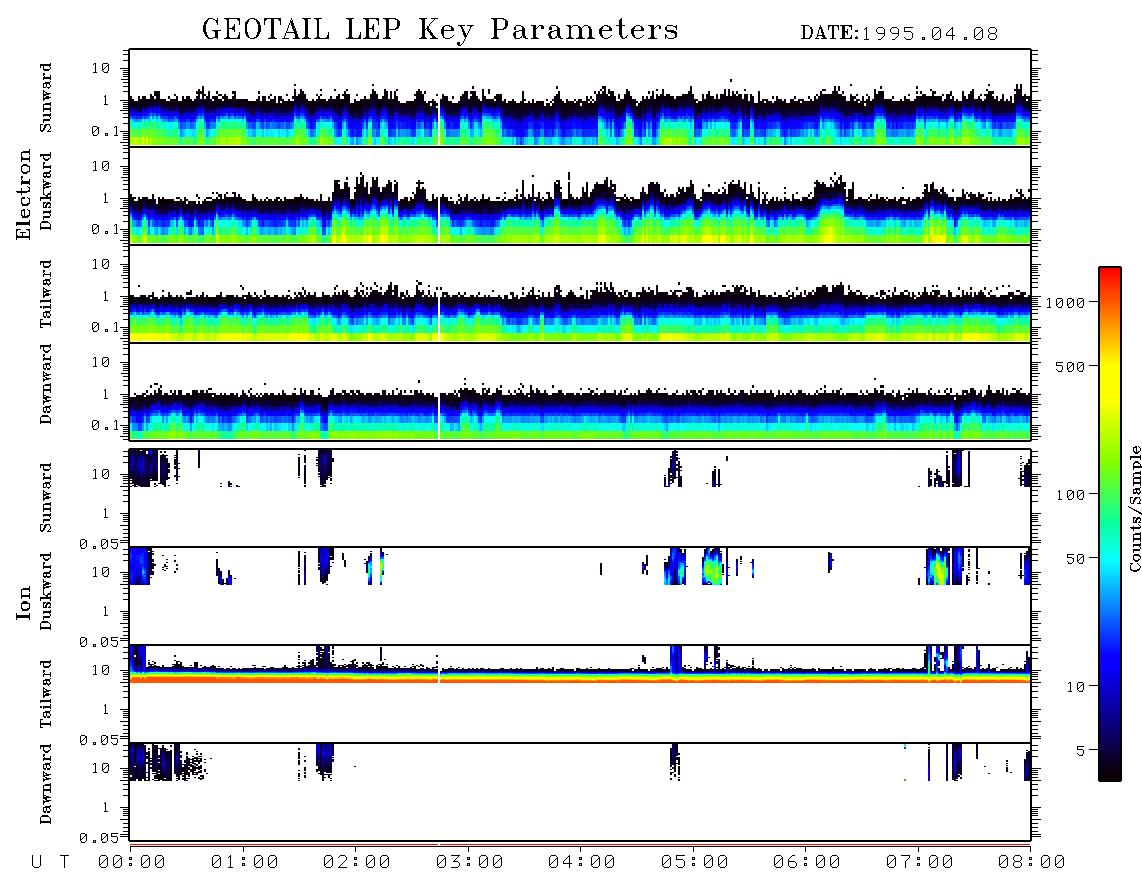This screenshot has height=880, width=1142.
Task: Select the Electron 'Tailward' panel label
Action: [46, 294]
